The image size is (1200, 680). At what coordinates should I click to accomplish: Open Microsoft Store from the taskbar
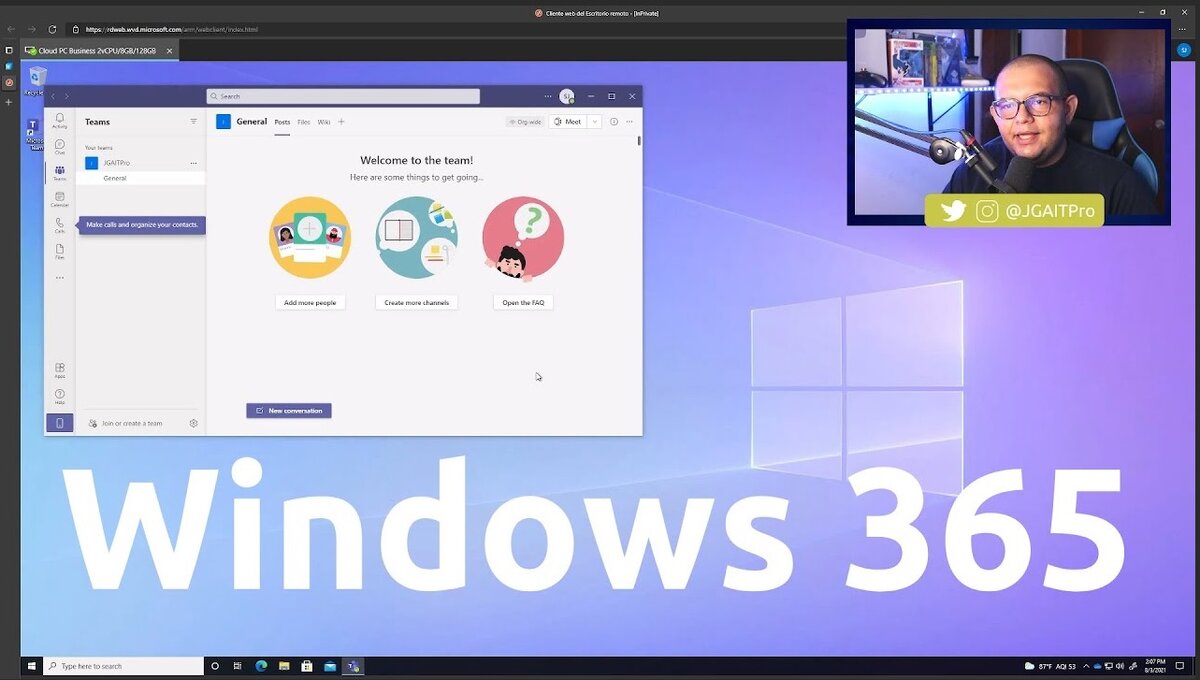(307, 666)
